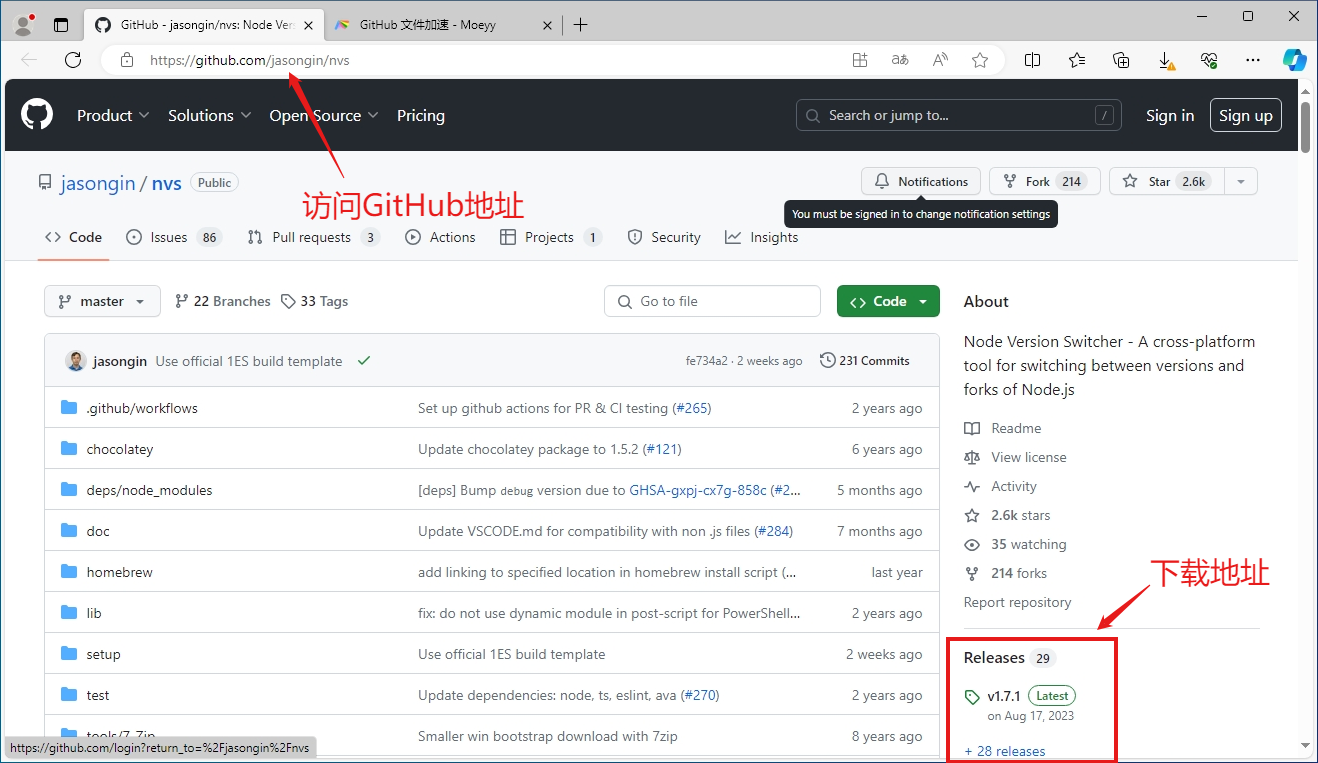
Task: Click the homebrew folder icon
Action: pyautogui.click(x=69, y=571)
